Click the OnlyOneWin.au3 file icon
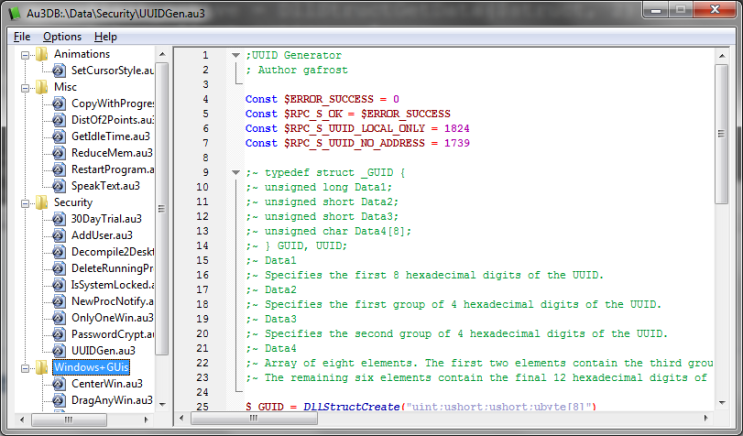743x436 pixels. click(59, 318)
